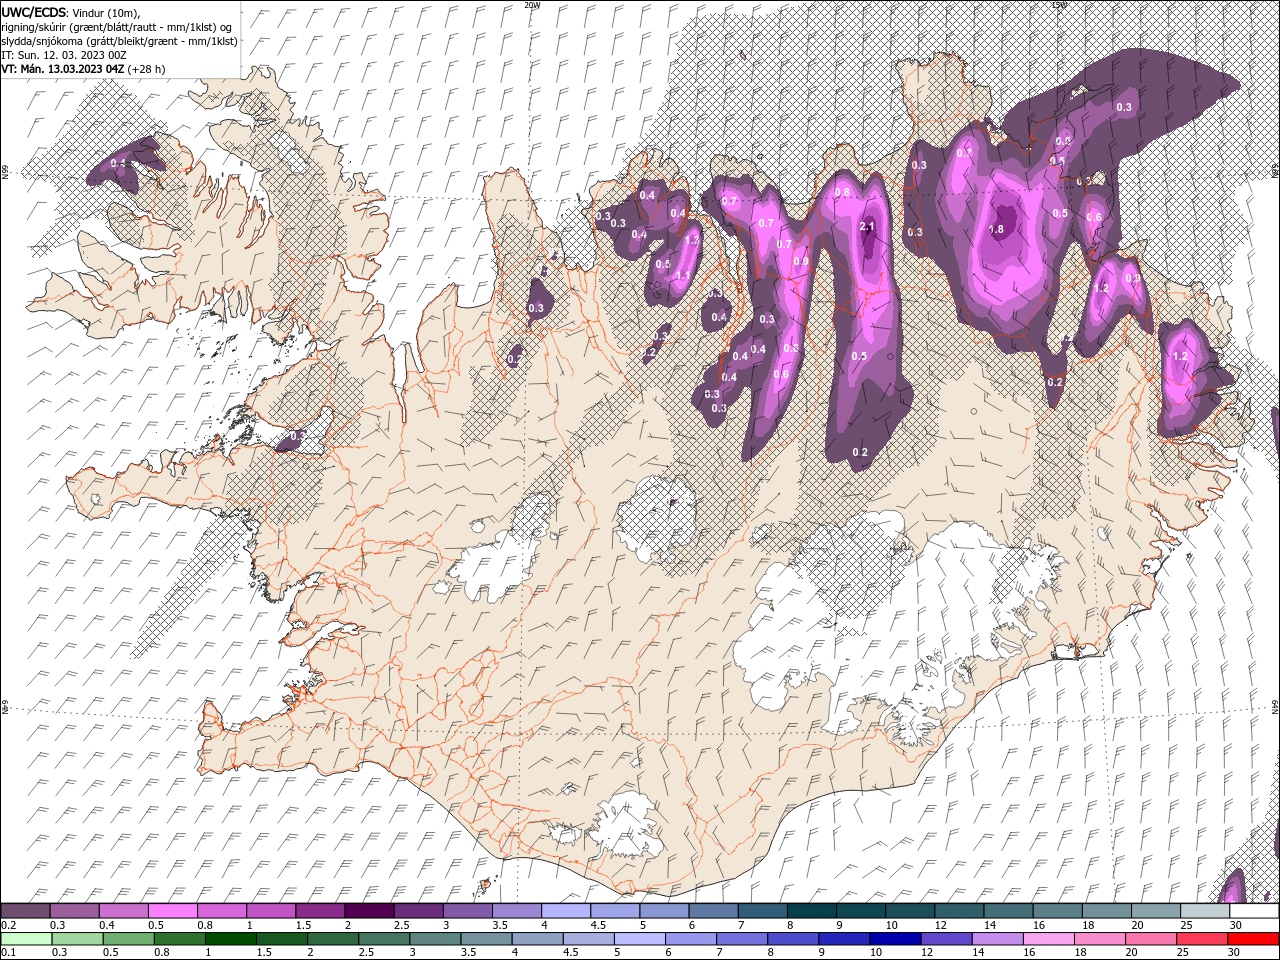
Task: Select top legend bright pink swatch 0.5 to 0.8
Action: tap(174, 911)
